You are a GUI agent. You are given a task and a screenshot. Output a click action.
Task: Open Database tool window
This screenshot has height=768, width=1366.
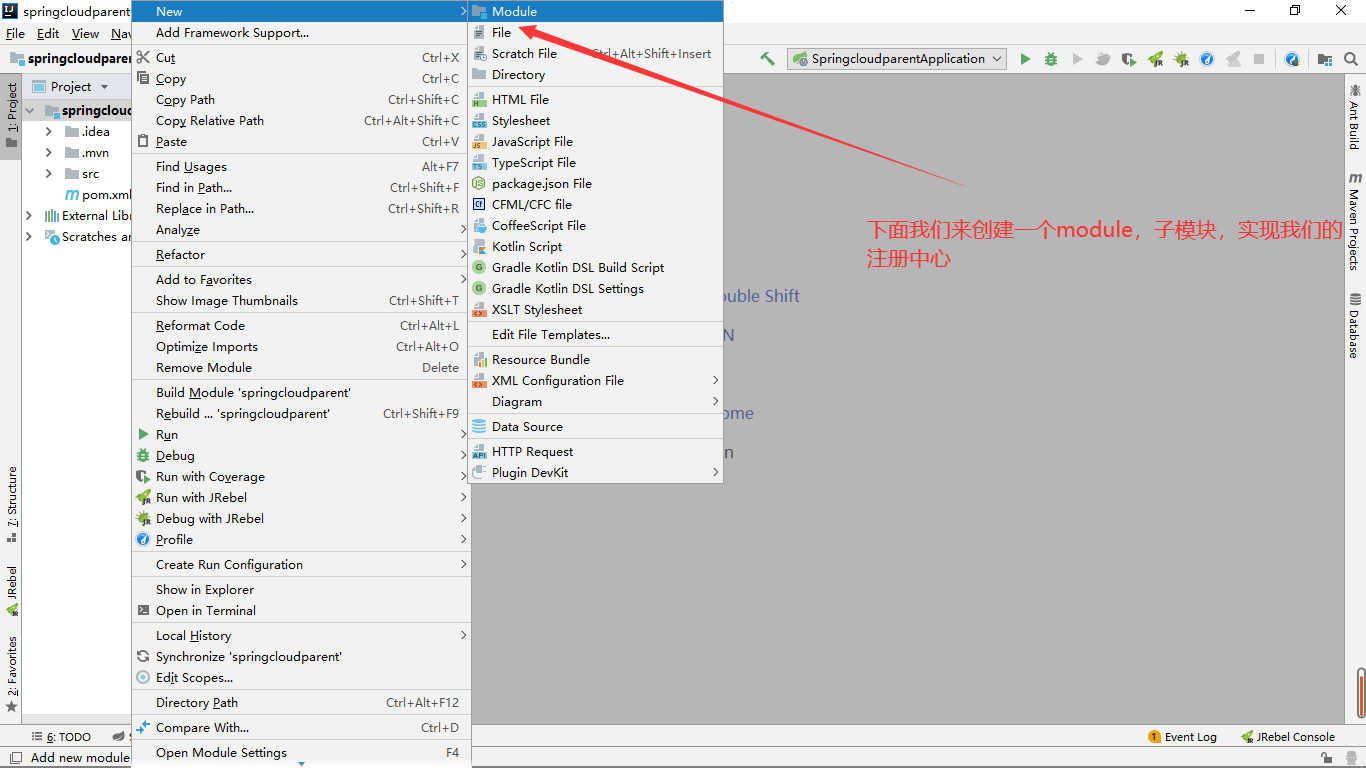pyautogui.click(x=1355, y=326)
